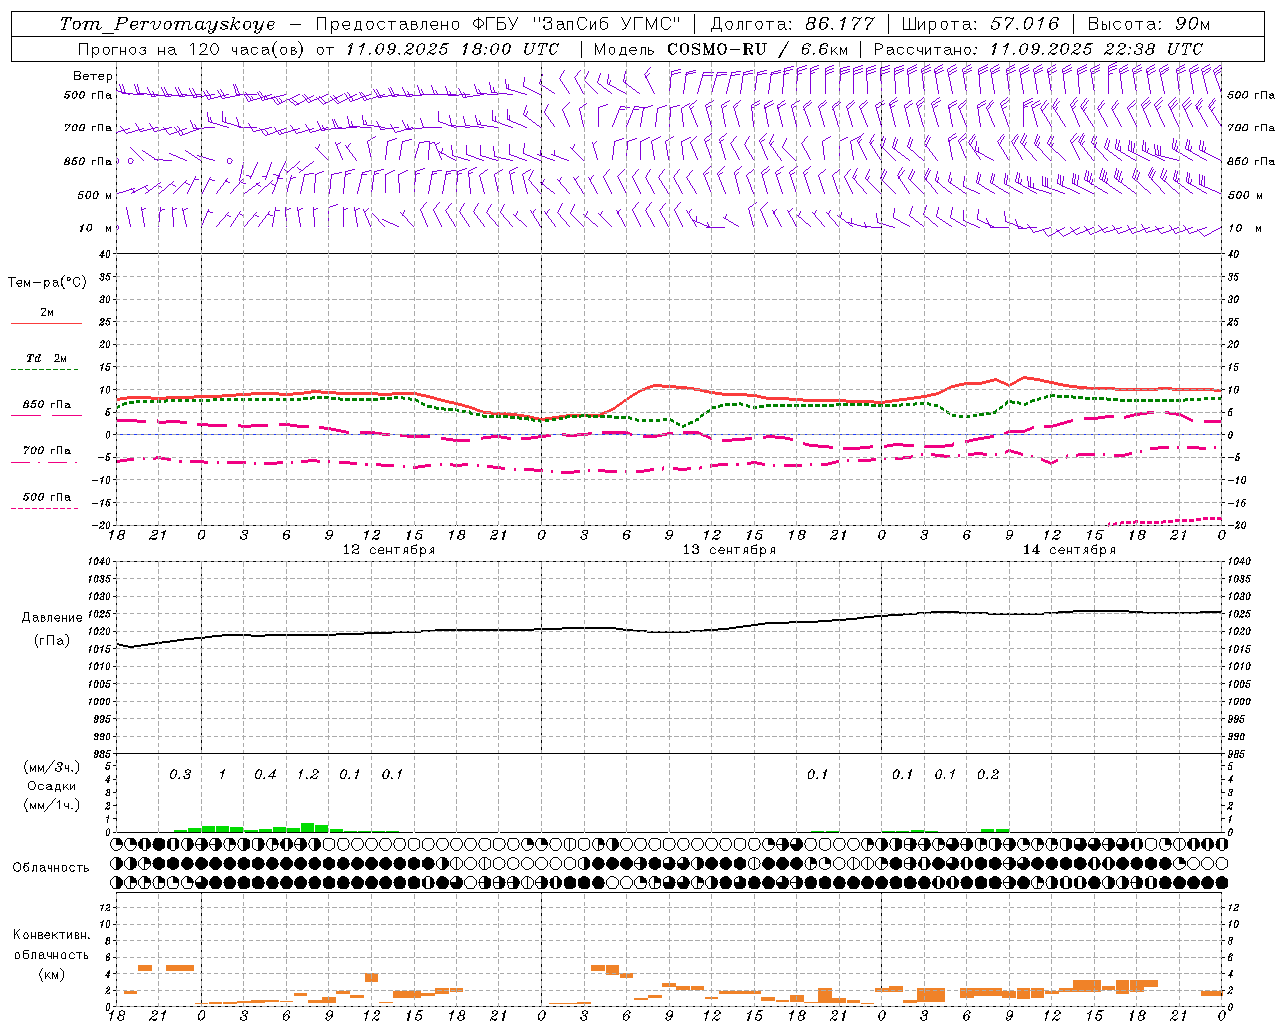
Task: Click the 0.4 precipitation amount
Action: (265, 775)
